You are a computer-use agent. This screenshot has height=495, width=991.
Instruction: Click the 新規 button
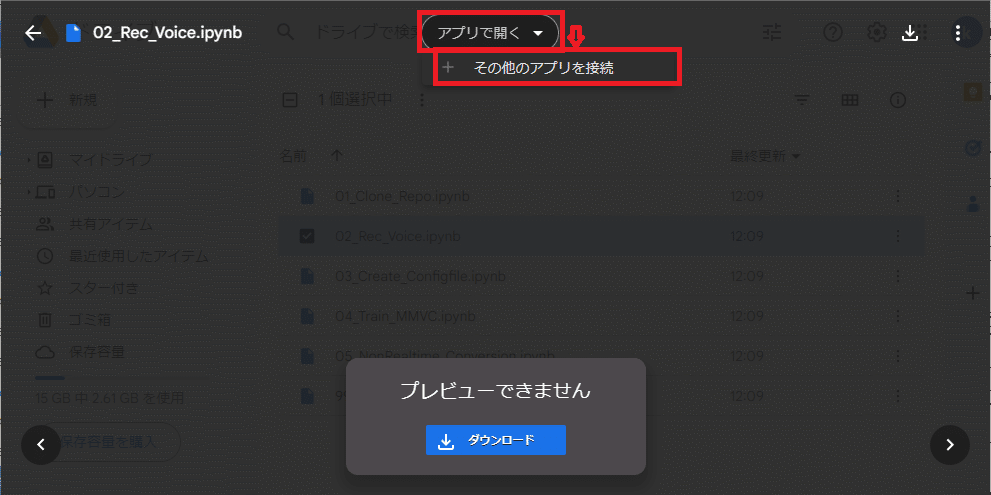tap(69, 100)
